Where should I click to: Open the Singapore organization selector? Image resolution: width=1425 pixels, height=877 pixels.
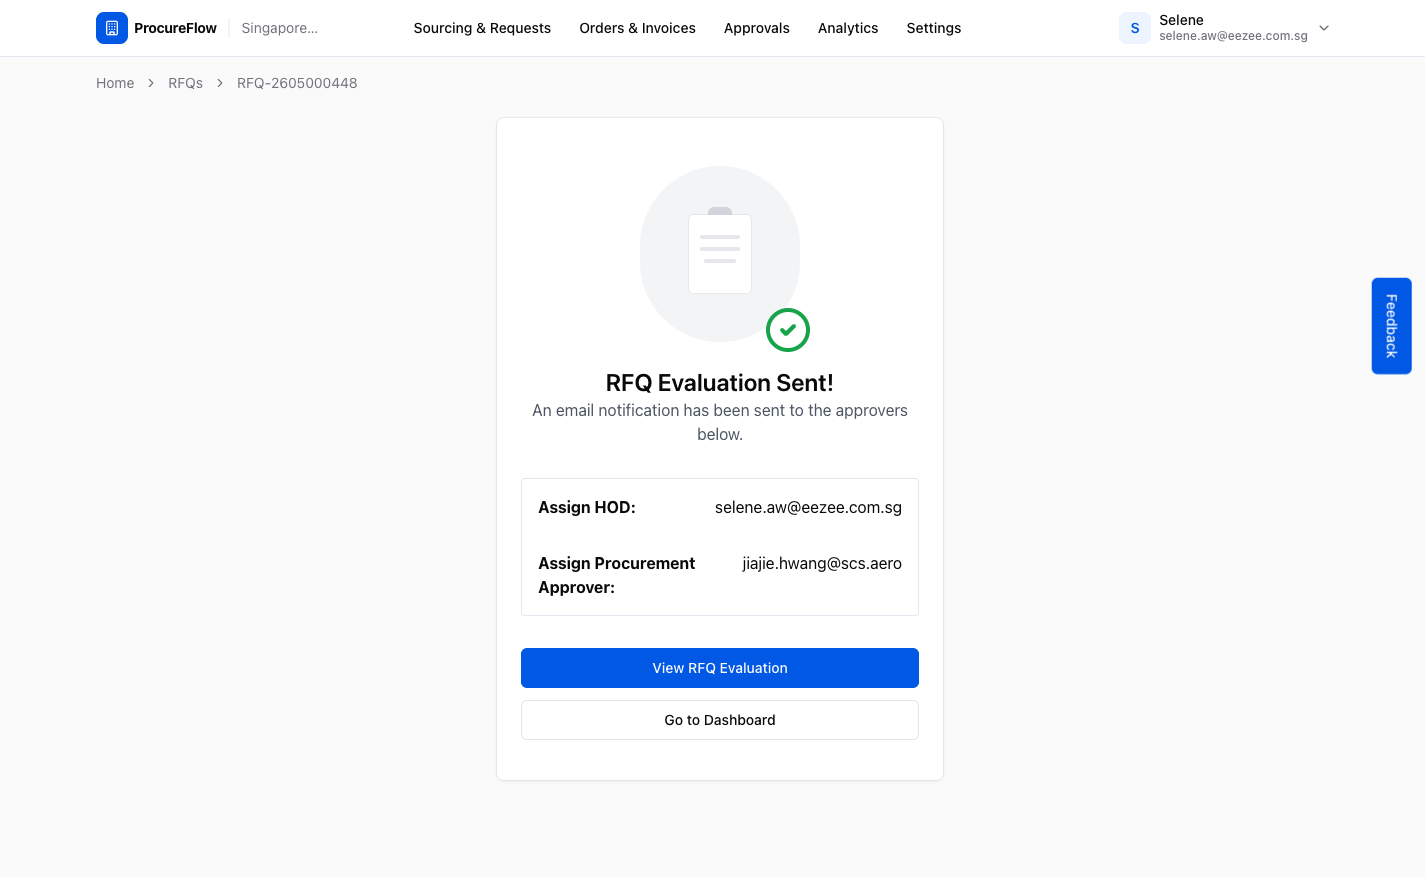click(x=280, y=28)
